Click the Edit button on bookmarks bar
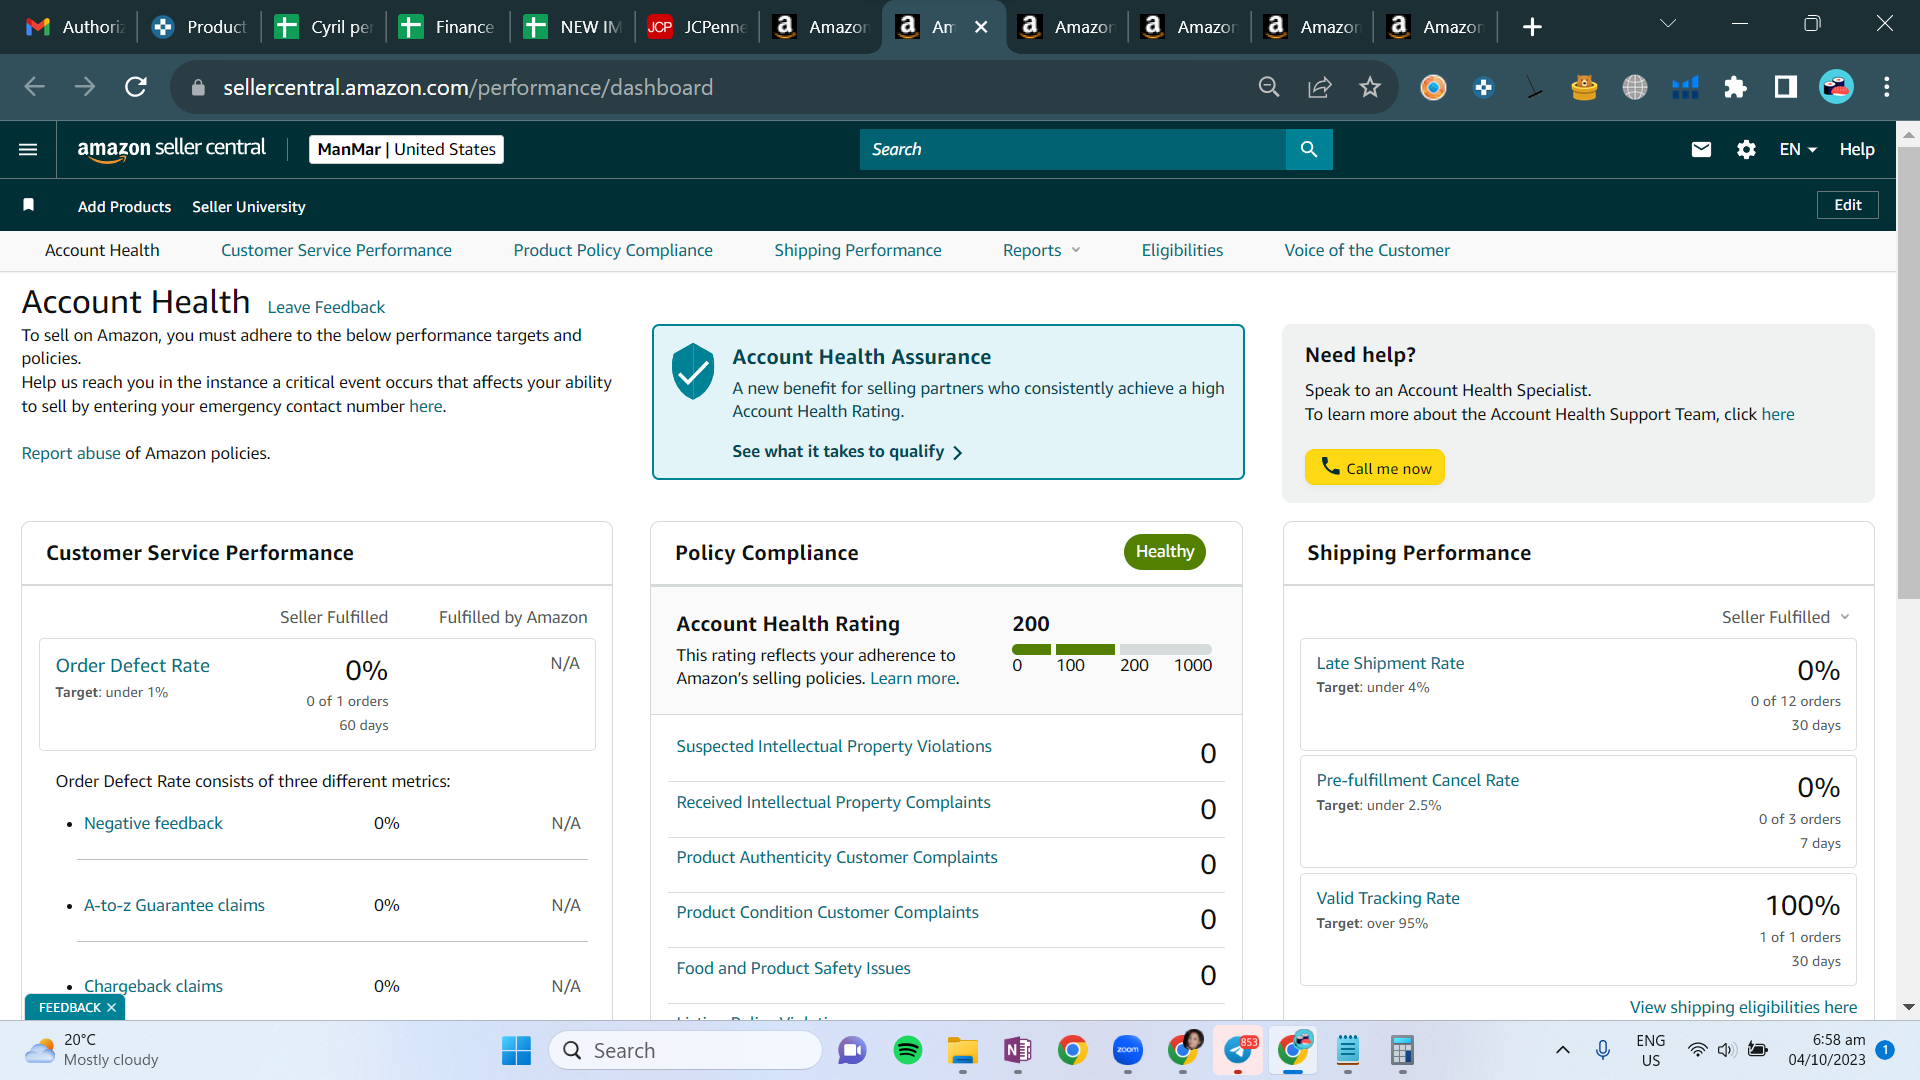This screenshot has height=1080, width=1920. (1847, 205)
